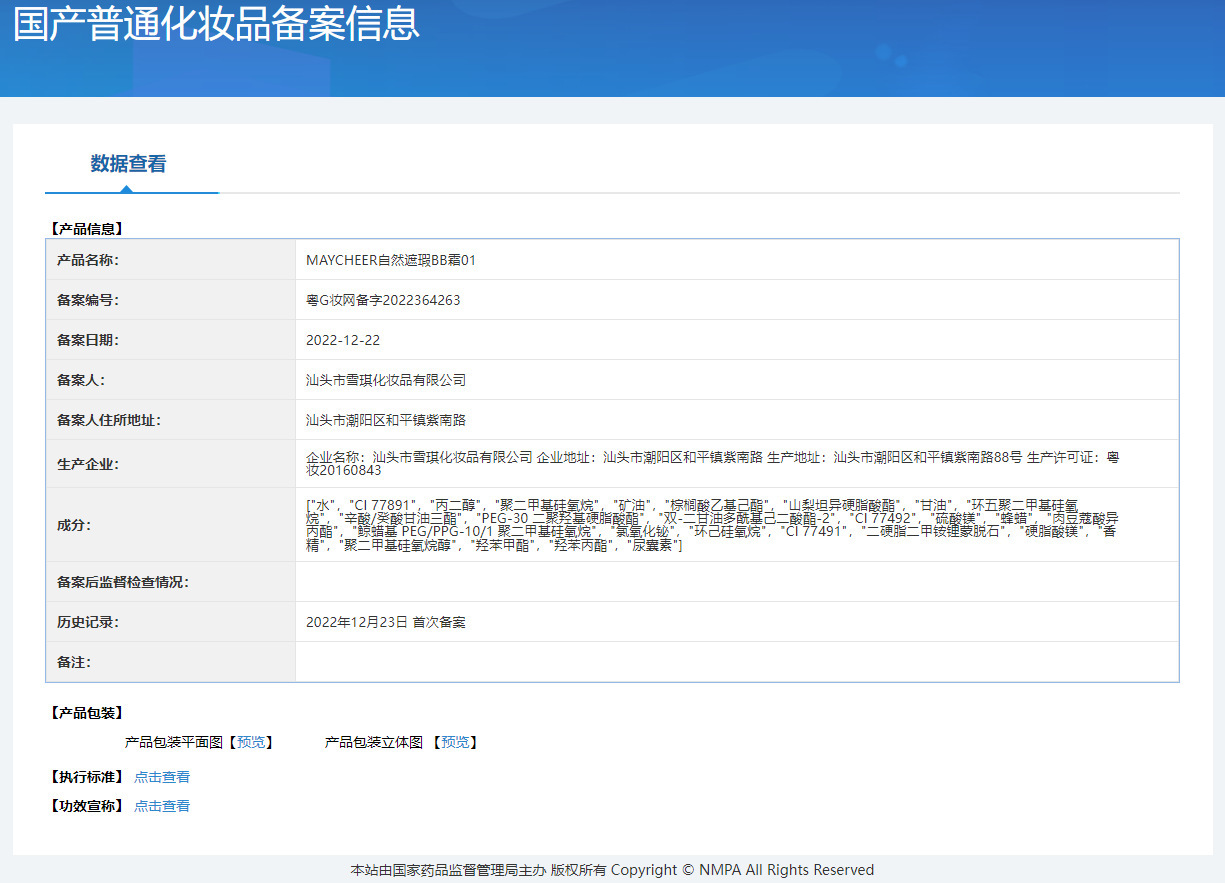1225x883 pixels.
Task: Select registrant 汕头市雪琪化妆品有限公司 value
Action: pyautogui.click(x=386, y=380)
